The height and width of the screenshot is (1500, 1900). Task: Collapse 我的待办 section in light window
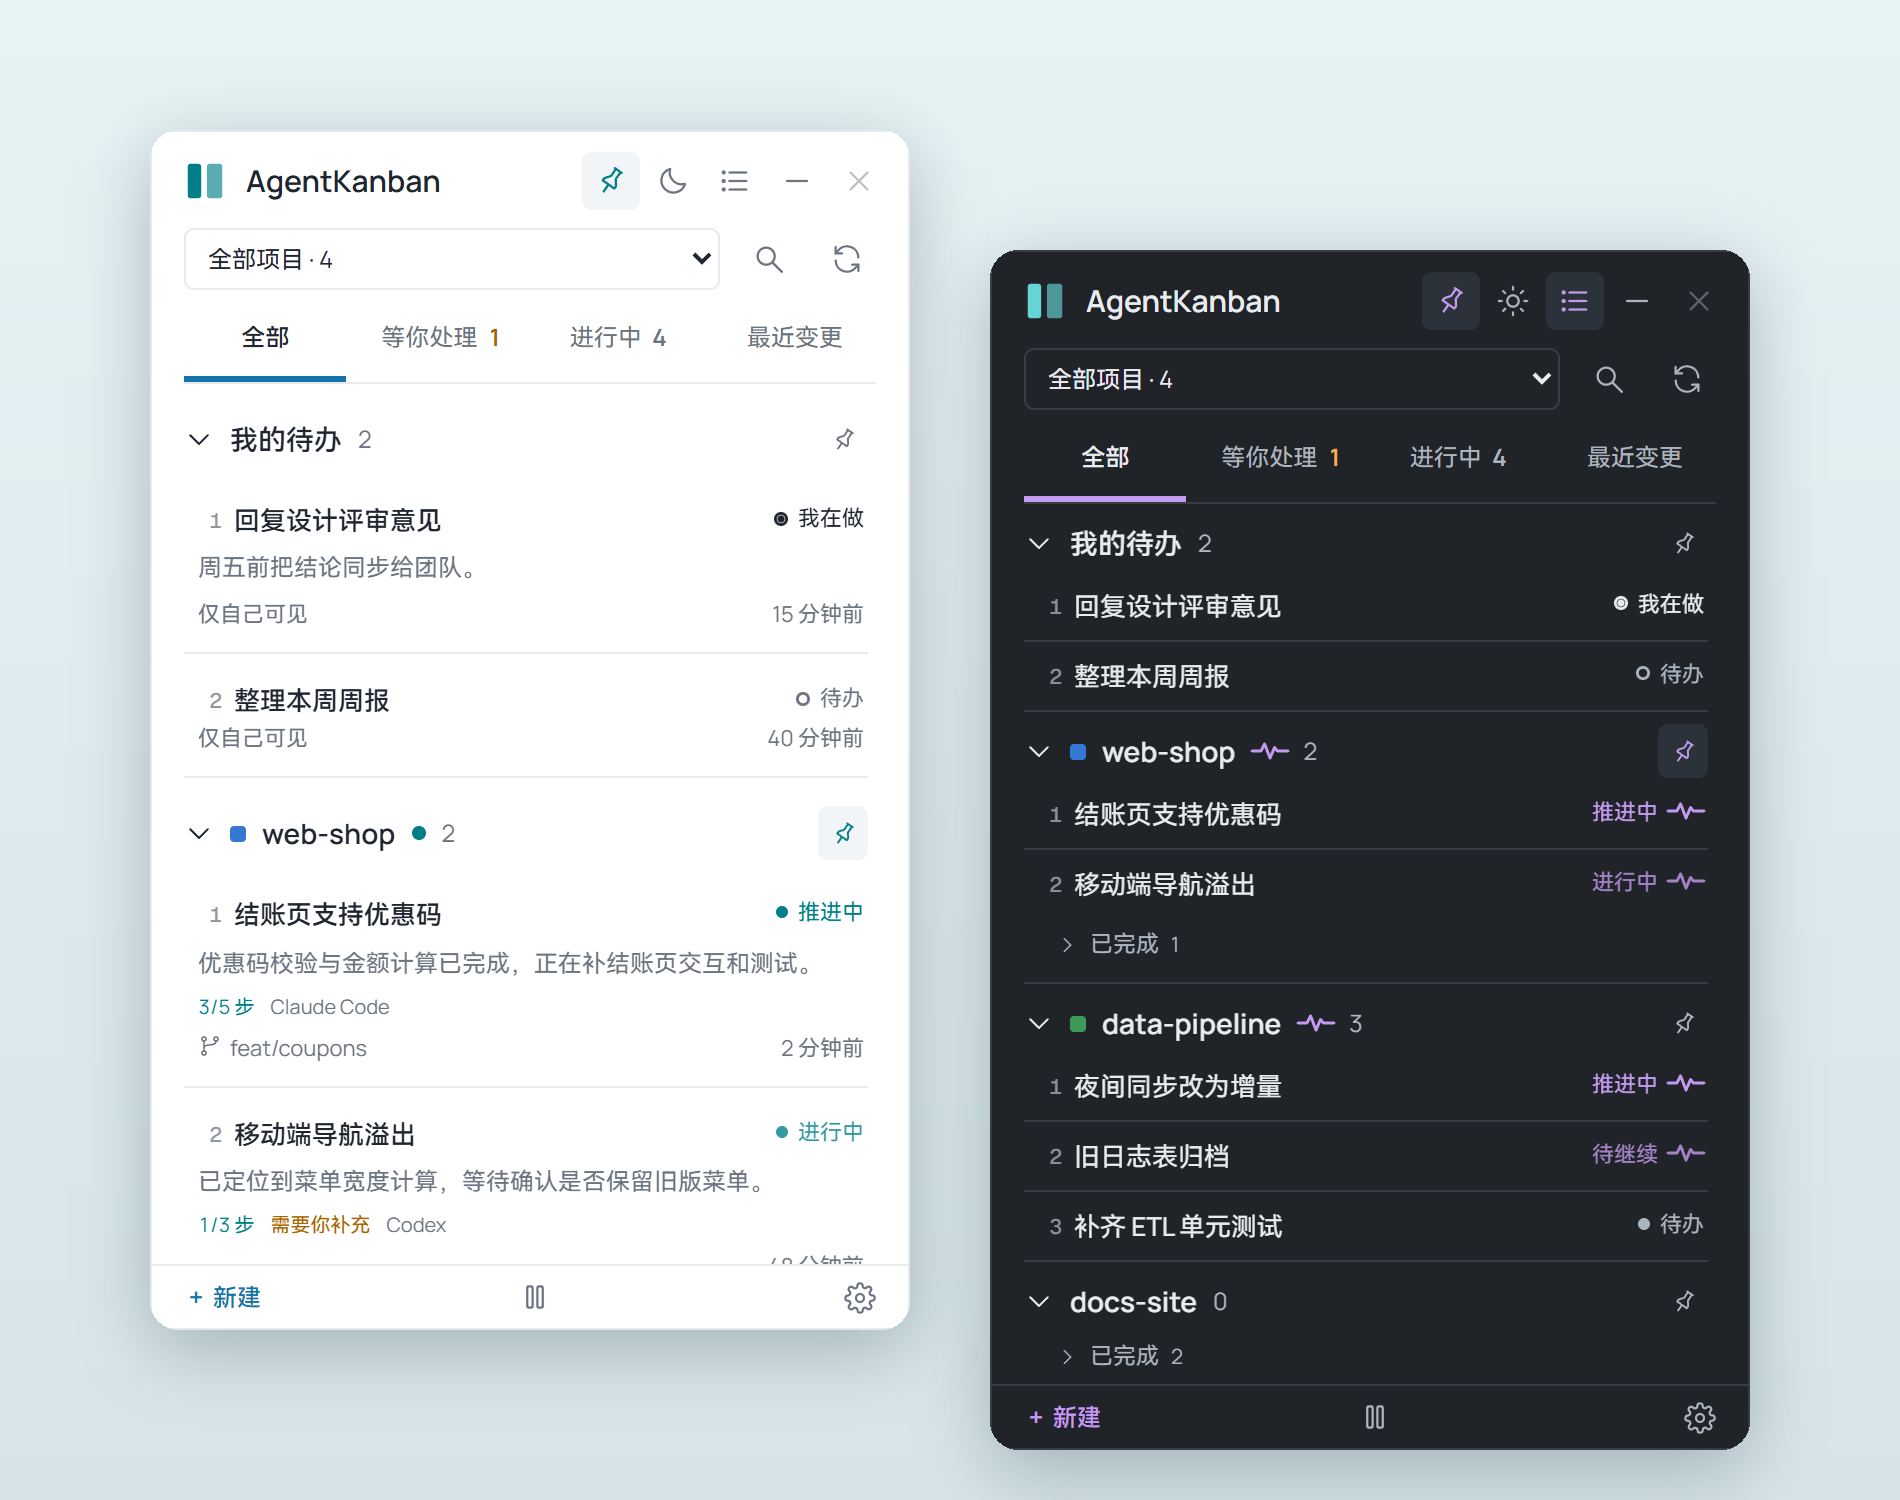point(199,440)
